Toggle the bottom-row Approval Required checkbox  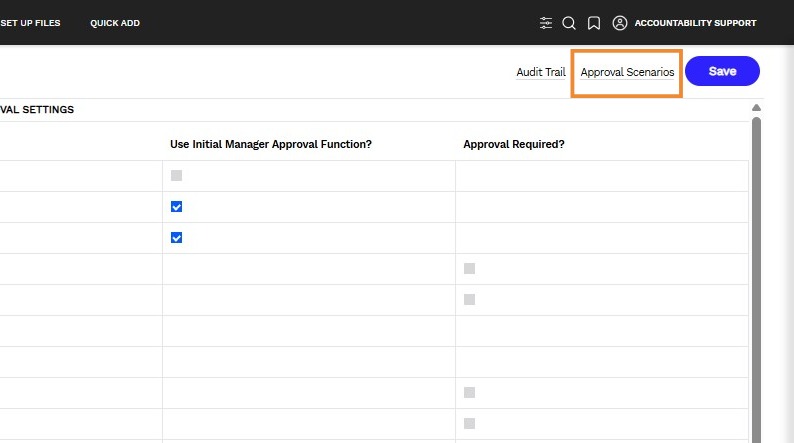tap(469, 423)
